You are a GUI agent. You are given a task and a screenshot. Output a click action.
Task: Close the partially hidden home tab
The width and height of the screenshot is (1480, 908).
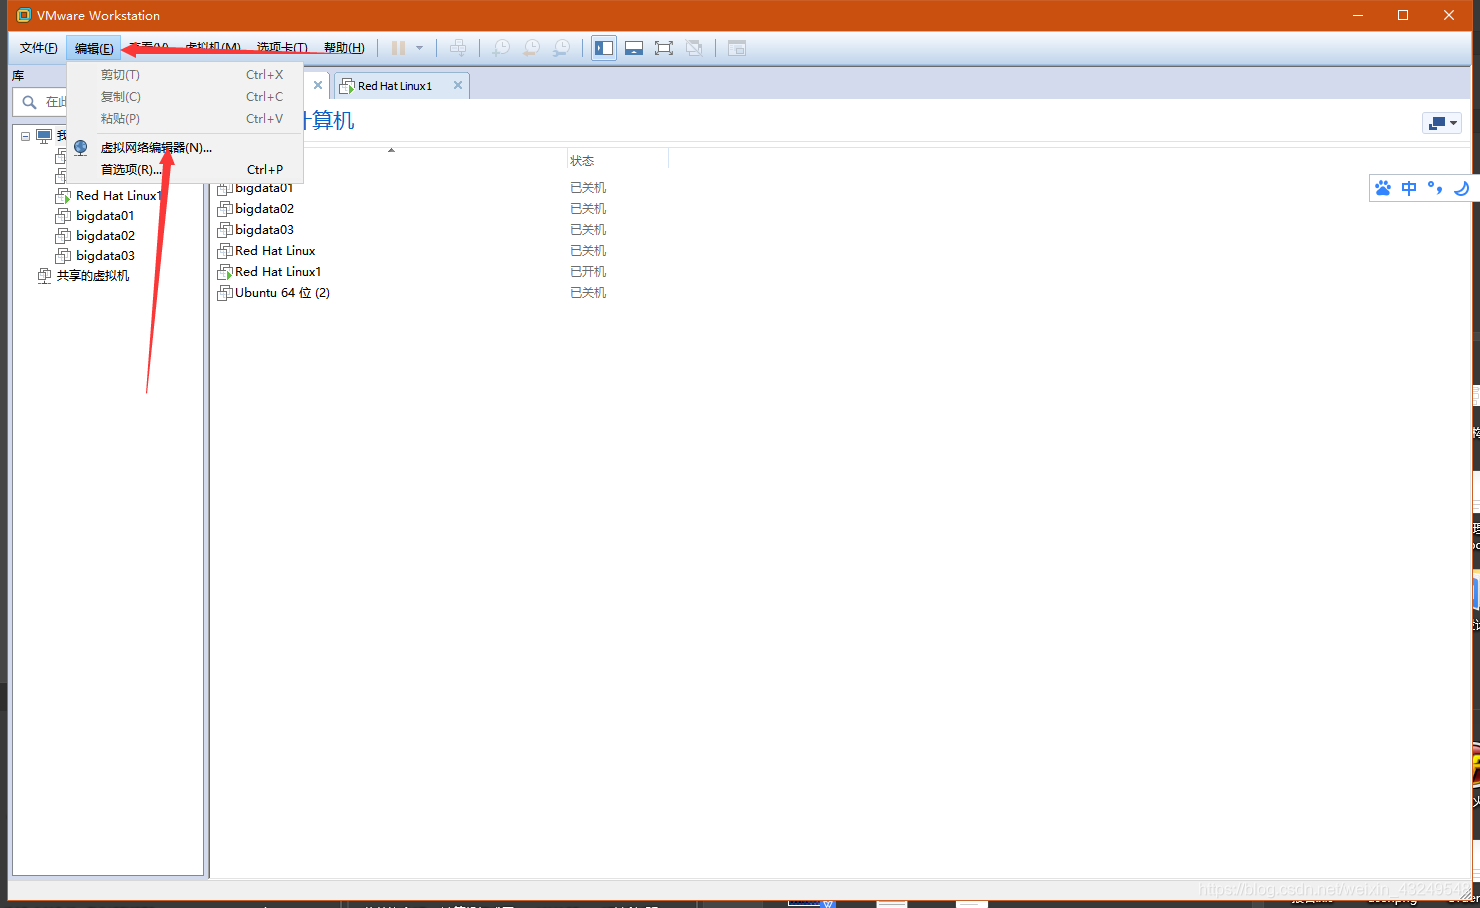pyautogui.click(x=318, y=85)
